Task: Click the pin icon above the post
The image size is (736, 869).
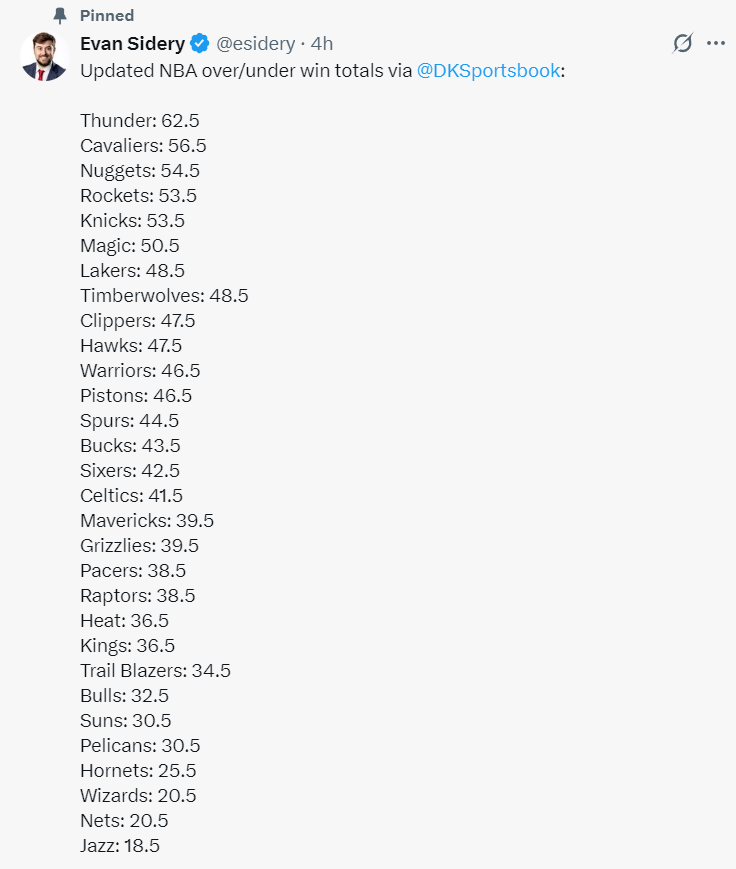Action: click(x=60, y=16)
